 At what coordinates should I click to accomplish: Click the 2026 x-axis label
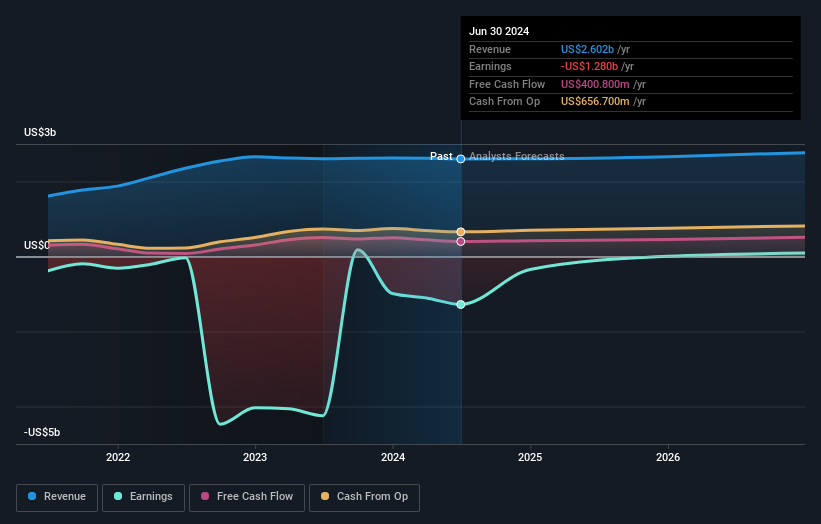[668, 457]
